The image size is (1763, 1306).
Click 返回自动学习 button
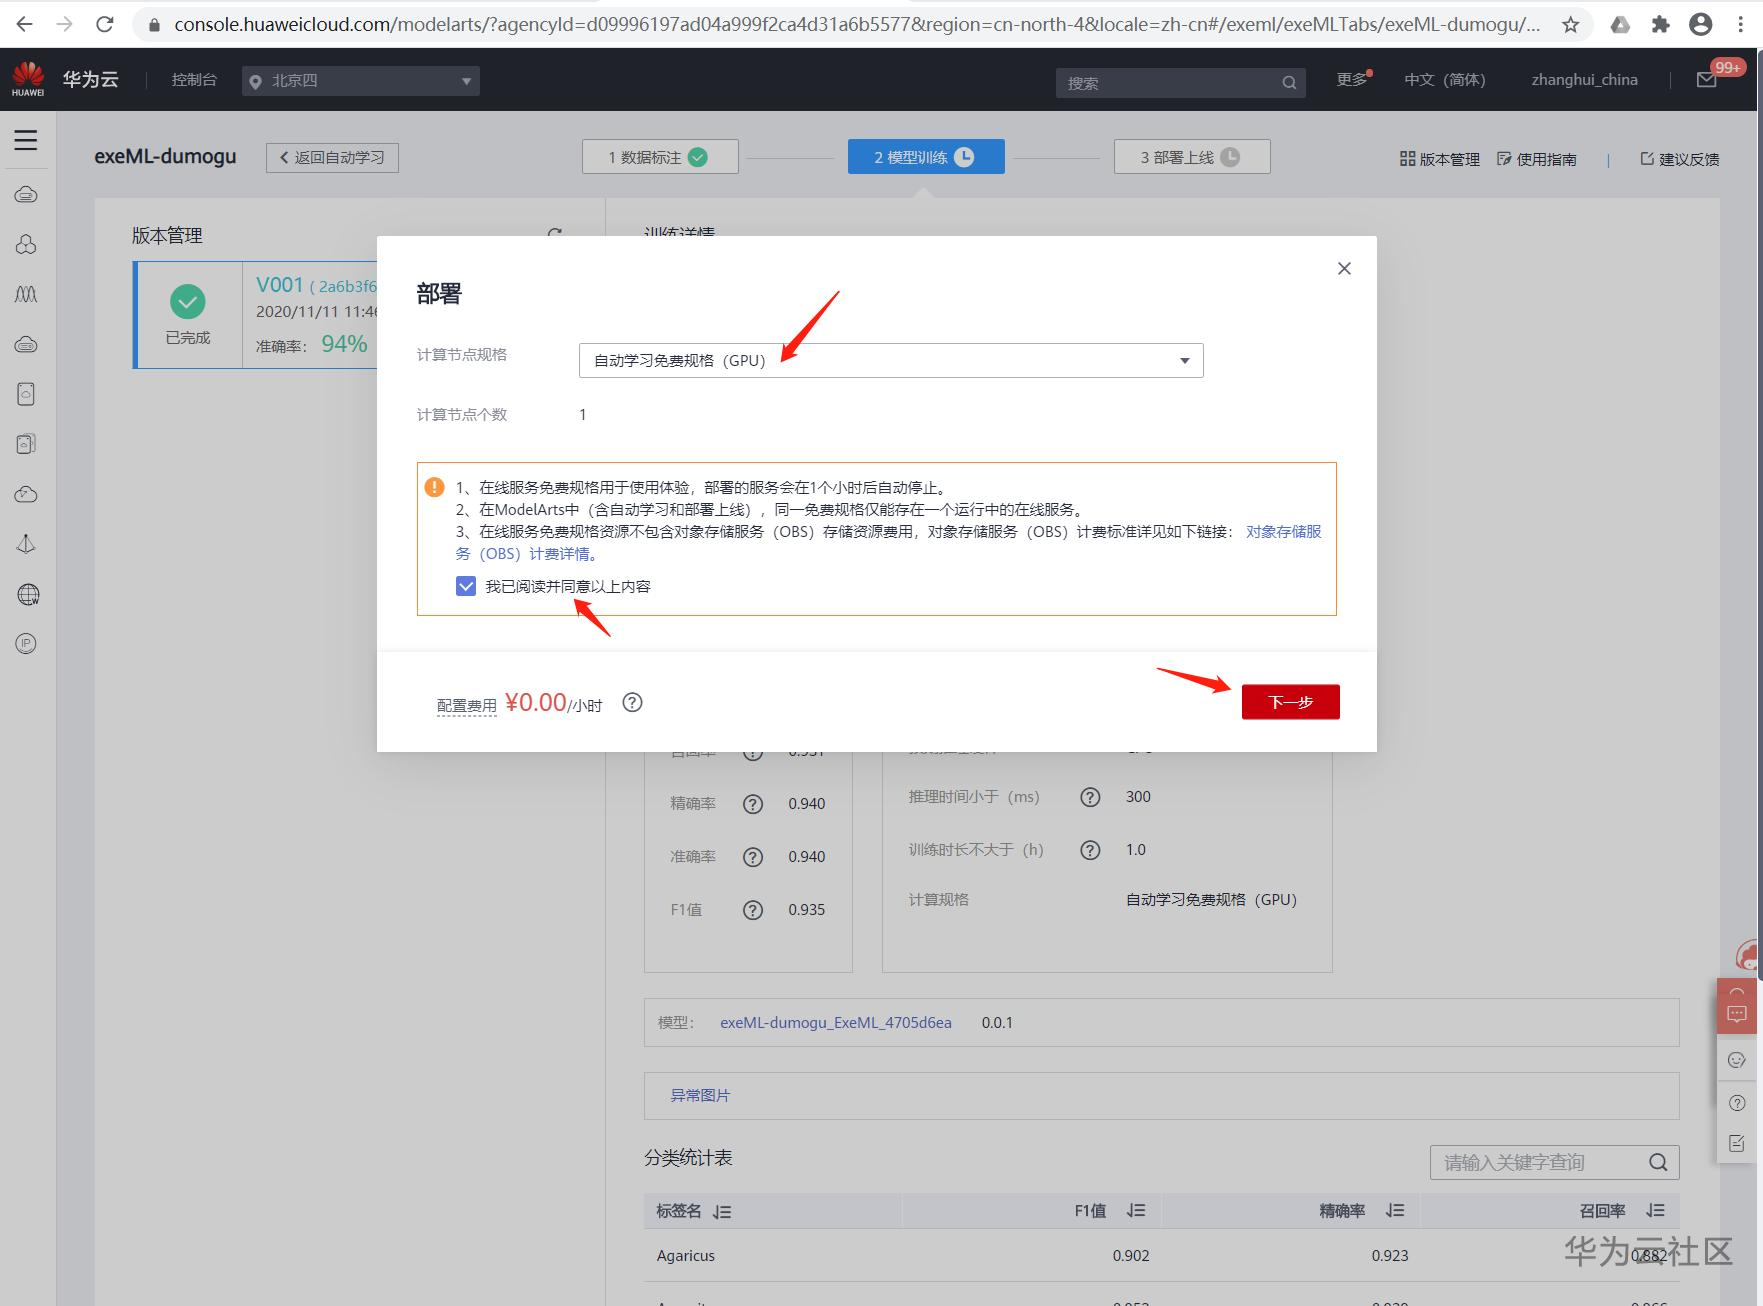pyautogui.click(x=332, y=158)
